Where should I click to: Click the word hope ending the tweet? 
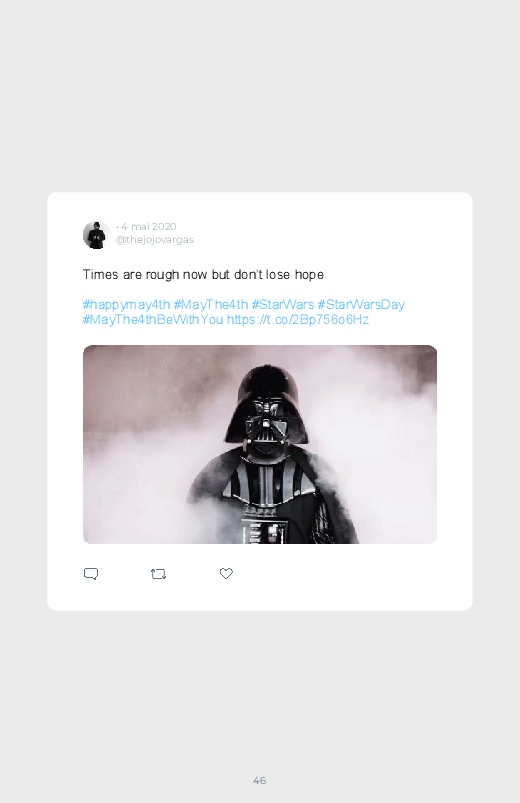(x=309, y=275)
